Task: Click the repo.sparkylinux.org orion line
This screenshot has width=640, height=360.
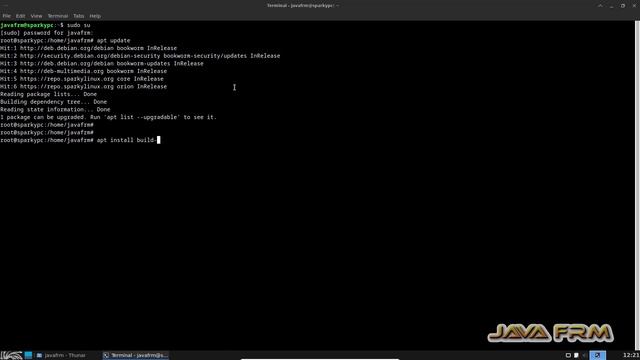Action: tap(83, 87)
